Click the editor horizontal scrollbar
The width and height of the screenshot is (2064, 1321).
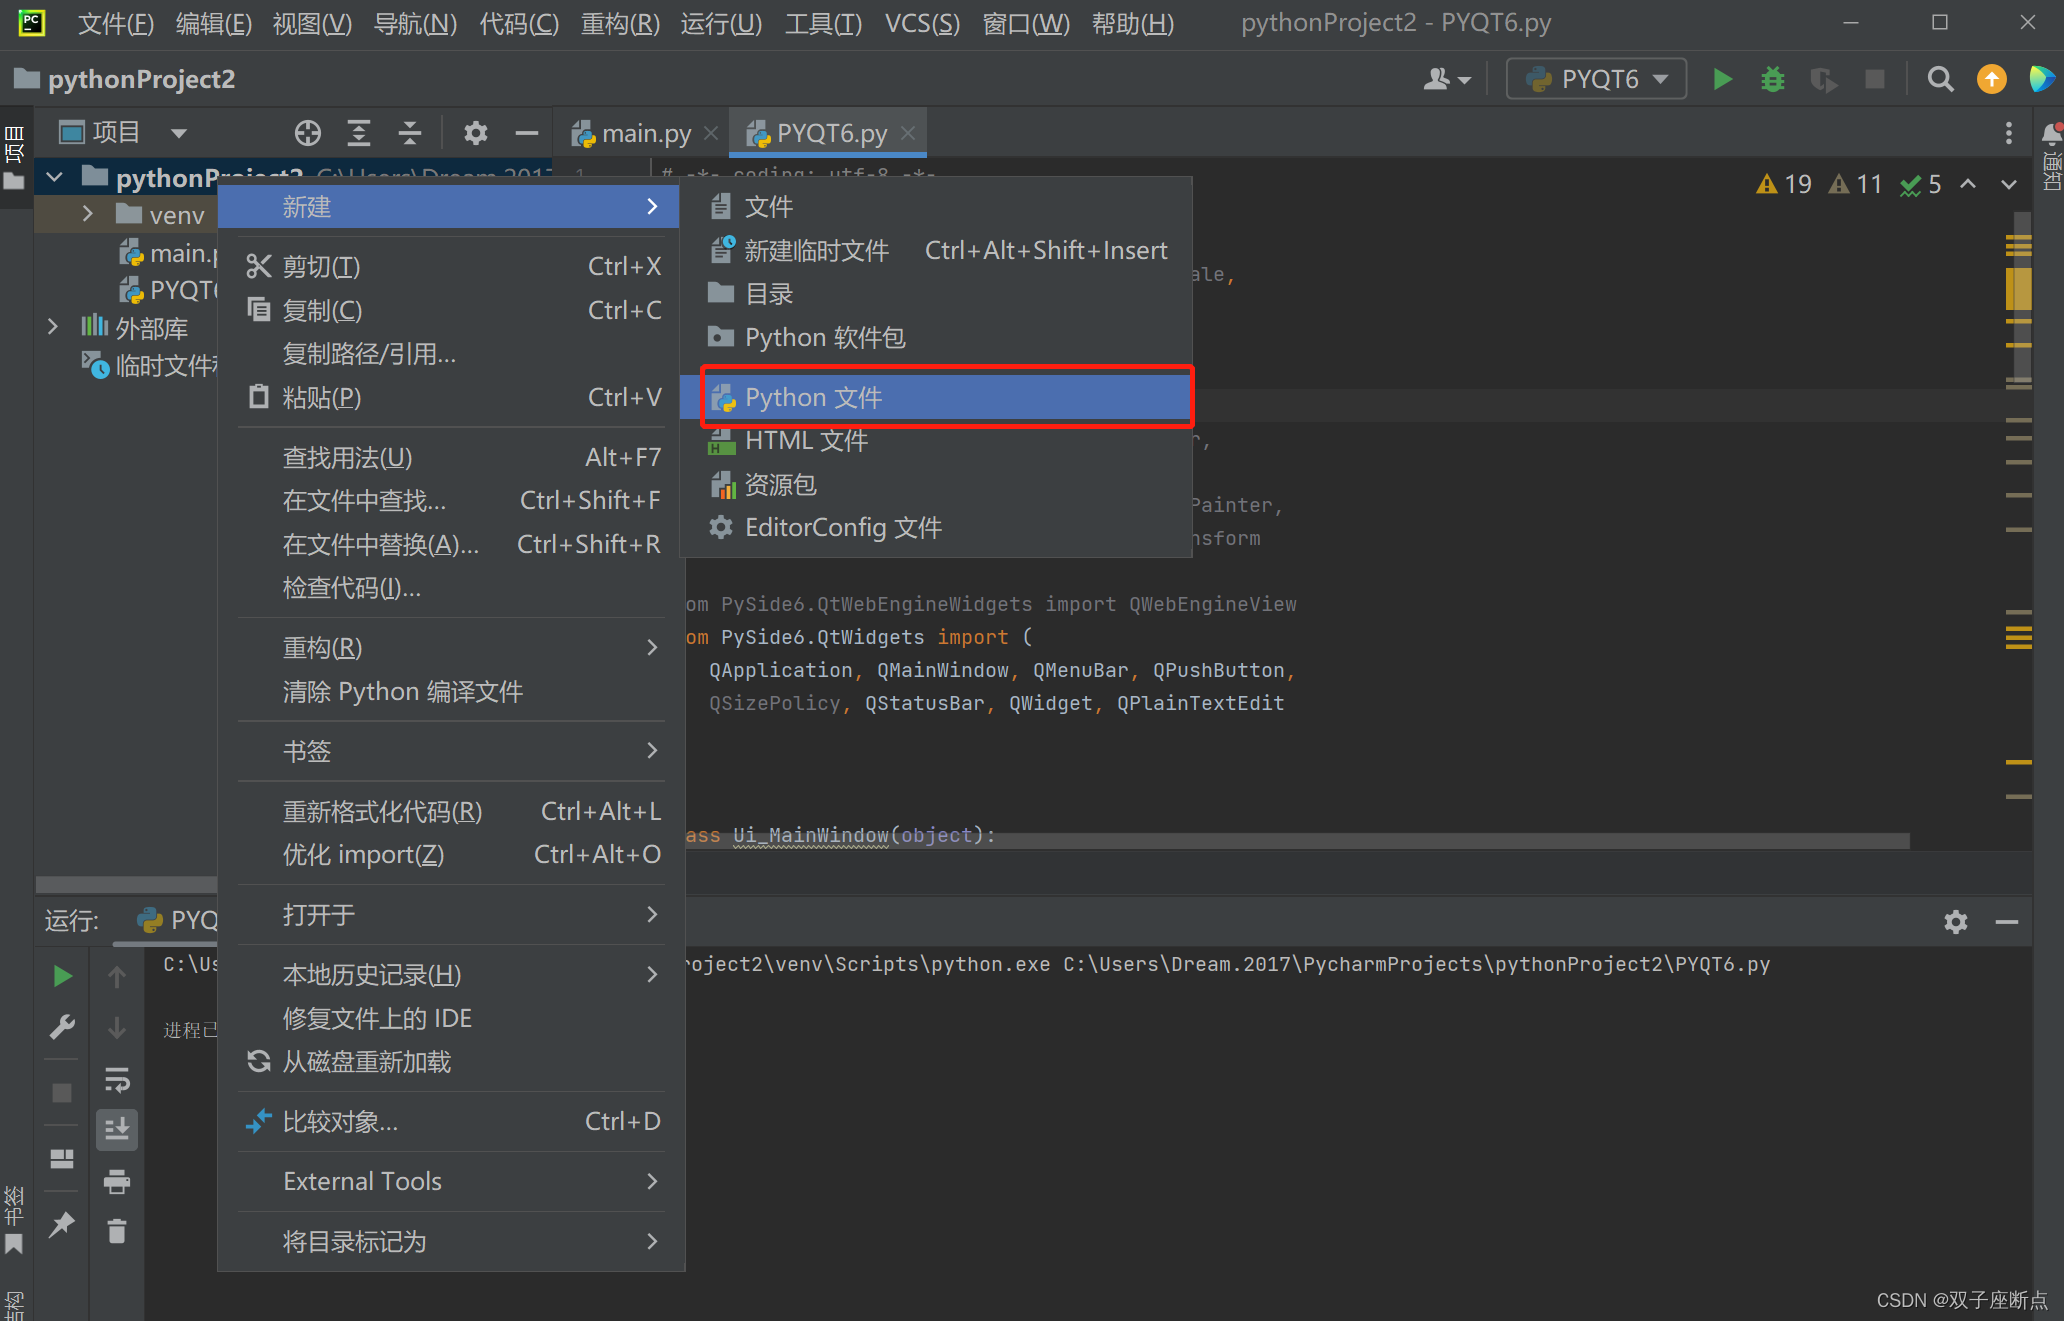click(x=1300, y=842)
